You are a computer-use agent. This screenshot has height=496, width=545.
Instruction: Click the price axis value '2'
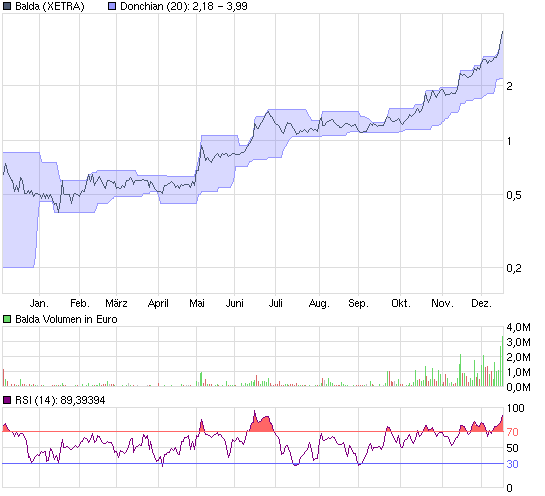(509, 86)
